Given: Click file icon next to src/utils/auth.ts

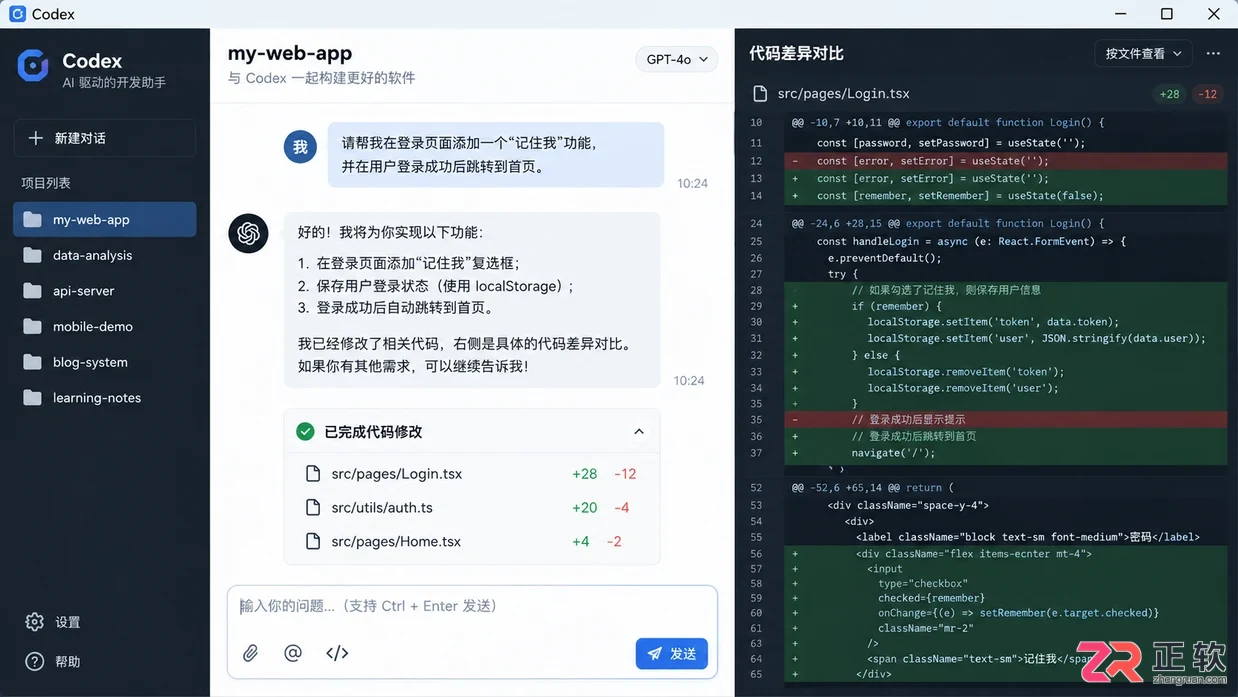Looking at the screenshot, I should pyautogui.click(x=313, y=507).
